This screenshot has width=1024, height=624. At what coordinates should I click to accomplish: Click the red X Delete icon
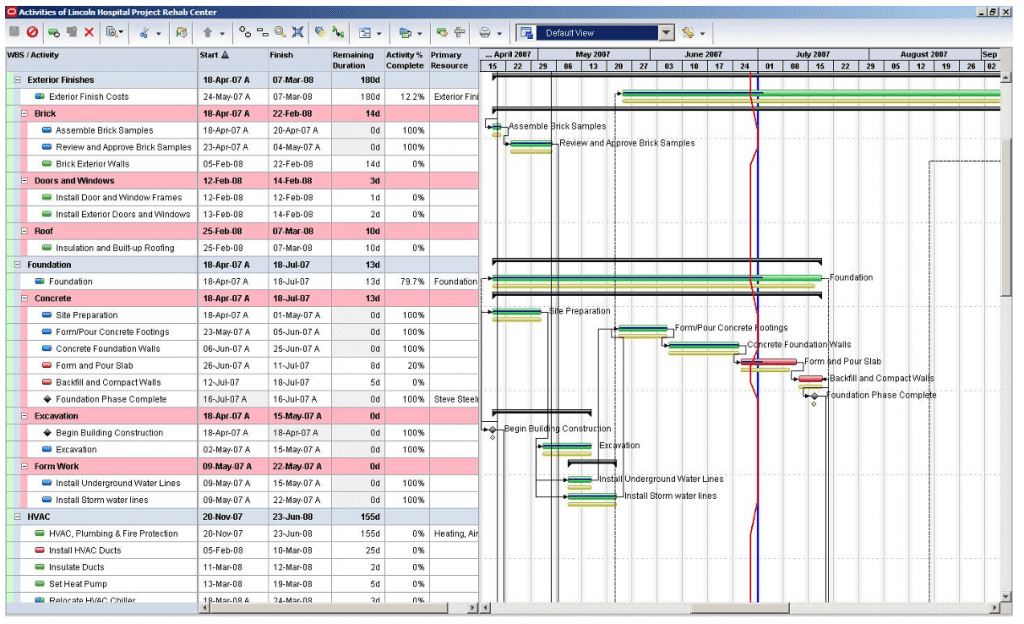coord(89,32)
